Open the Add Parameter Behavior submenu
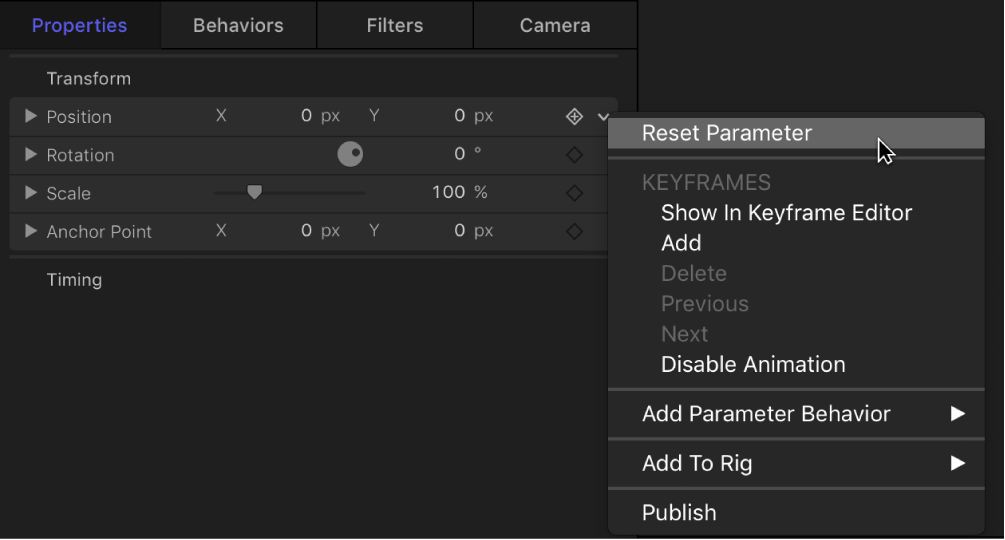 click(x=766, y=414)
